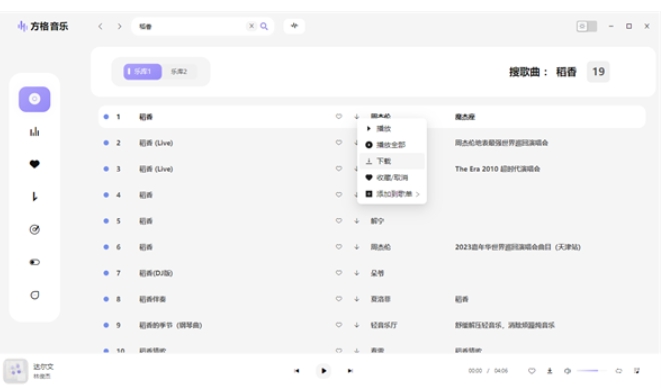The width and height of the screenshot is (661, 388).
Task: Toggle loop mode in the player bar
Action: click(x=618, y=371)
